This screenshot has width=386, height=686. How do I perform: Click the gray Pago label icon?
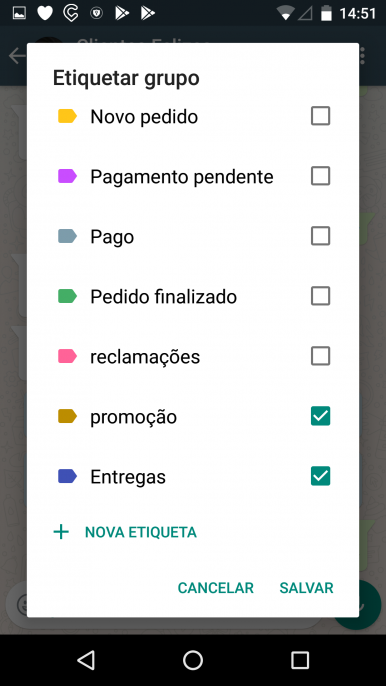pyautogui.click(x=67, y=236)
